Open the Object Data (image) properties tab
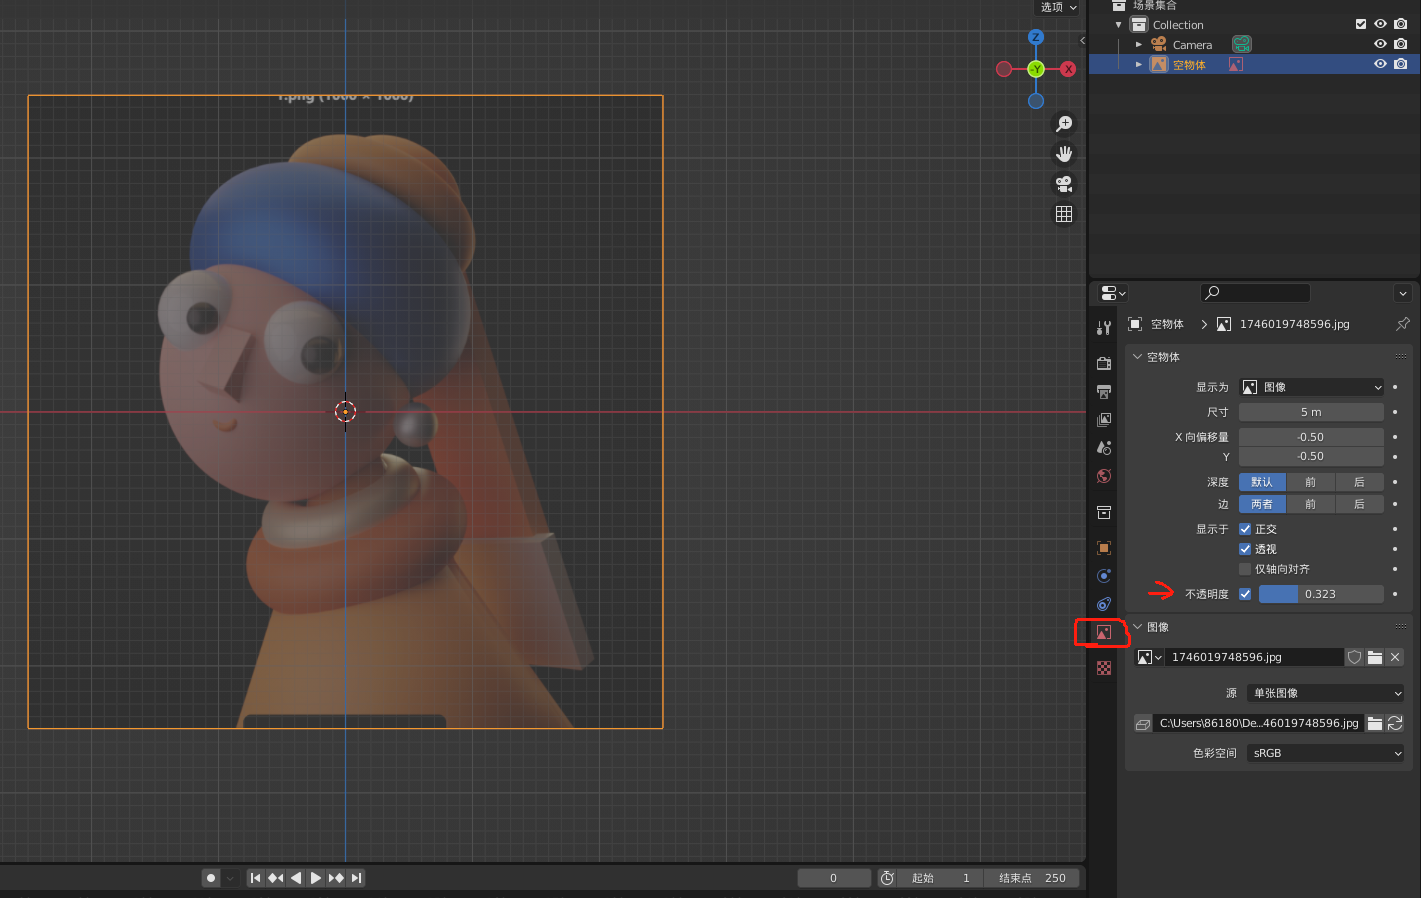1421x898 pixels. (1104, 632)
